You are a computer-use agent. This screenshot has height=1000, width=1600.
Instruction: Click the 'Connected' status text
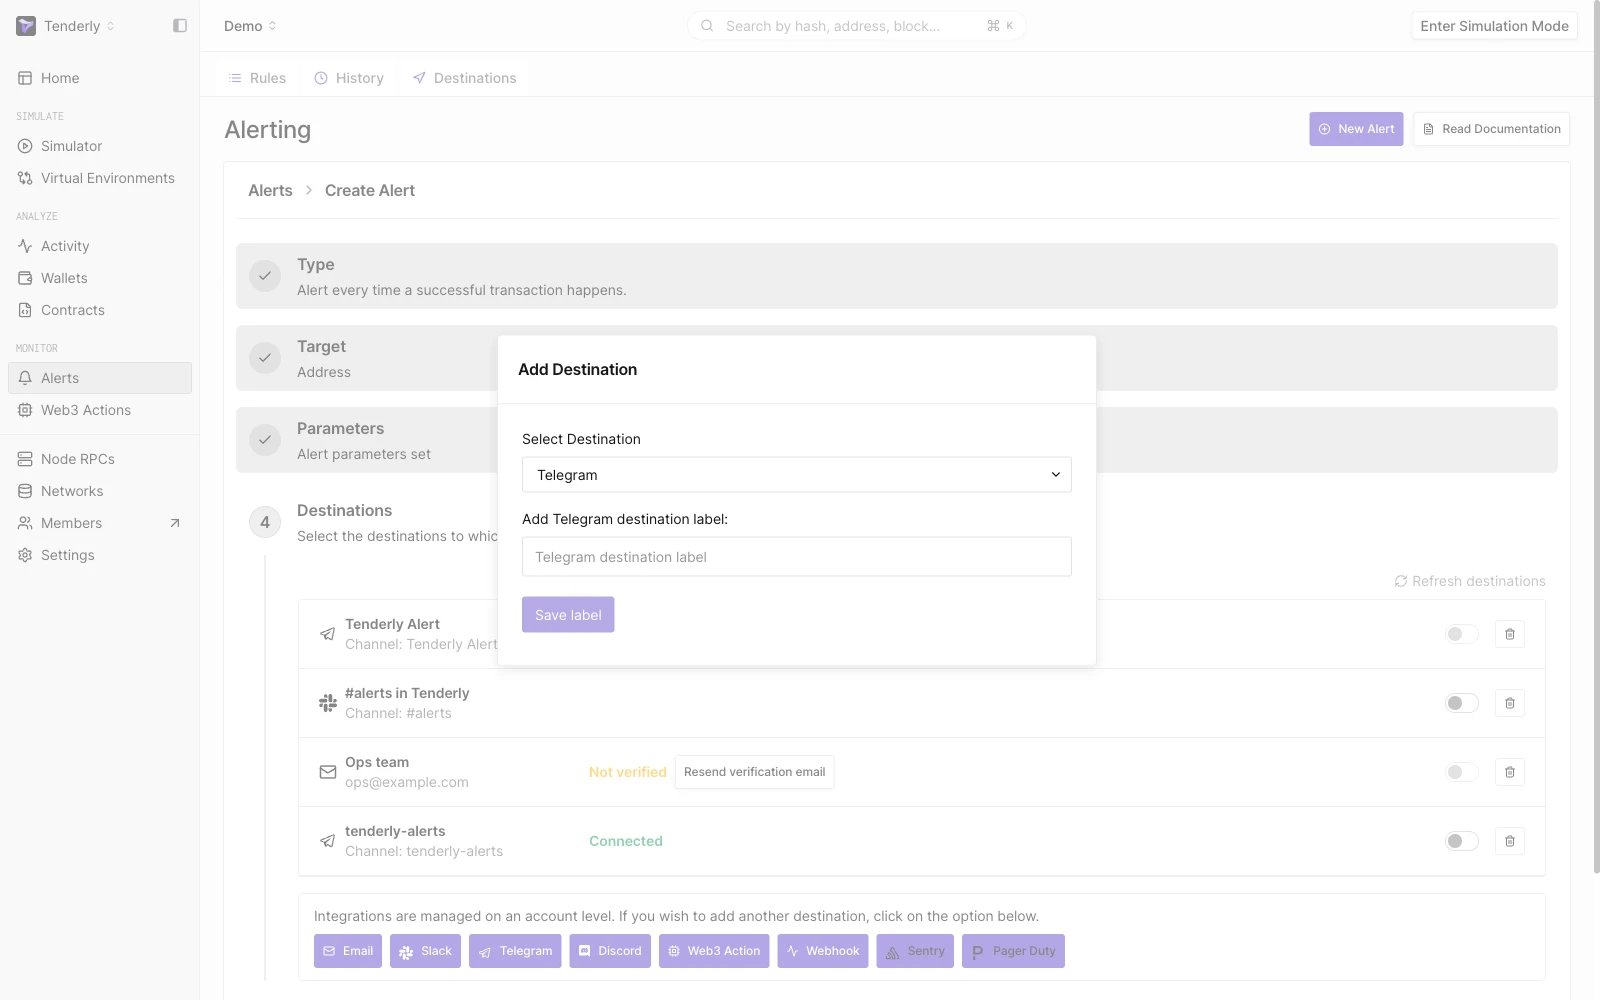626,841
